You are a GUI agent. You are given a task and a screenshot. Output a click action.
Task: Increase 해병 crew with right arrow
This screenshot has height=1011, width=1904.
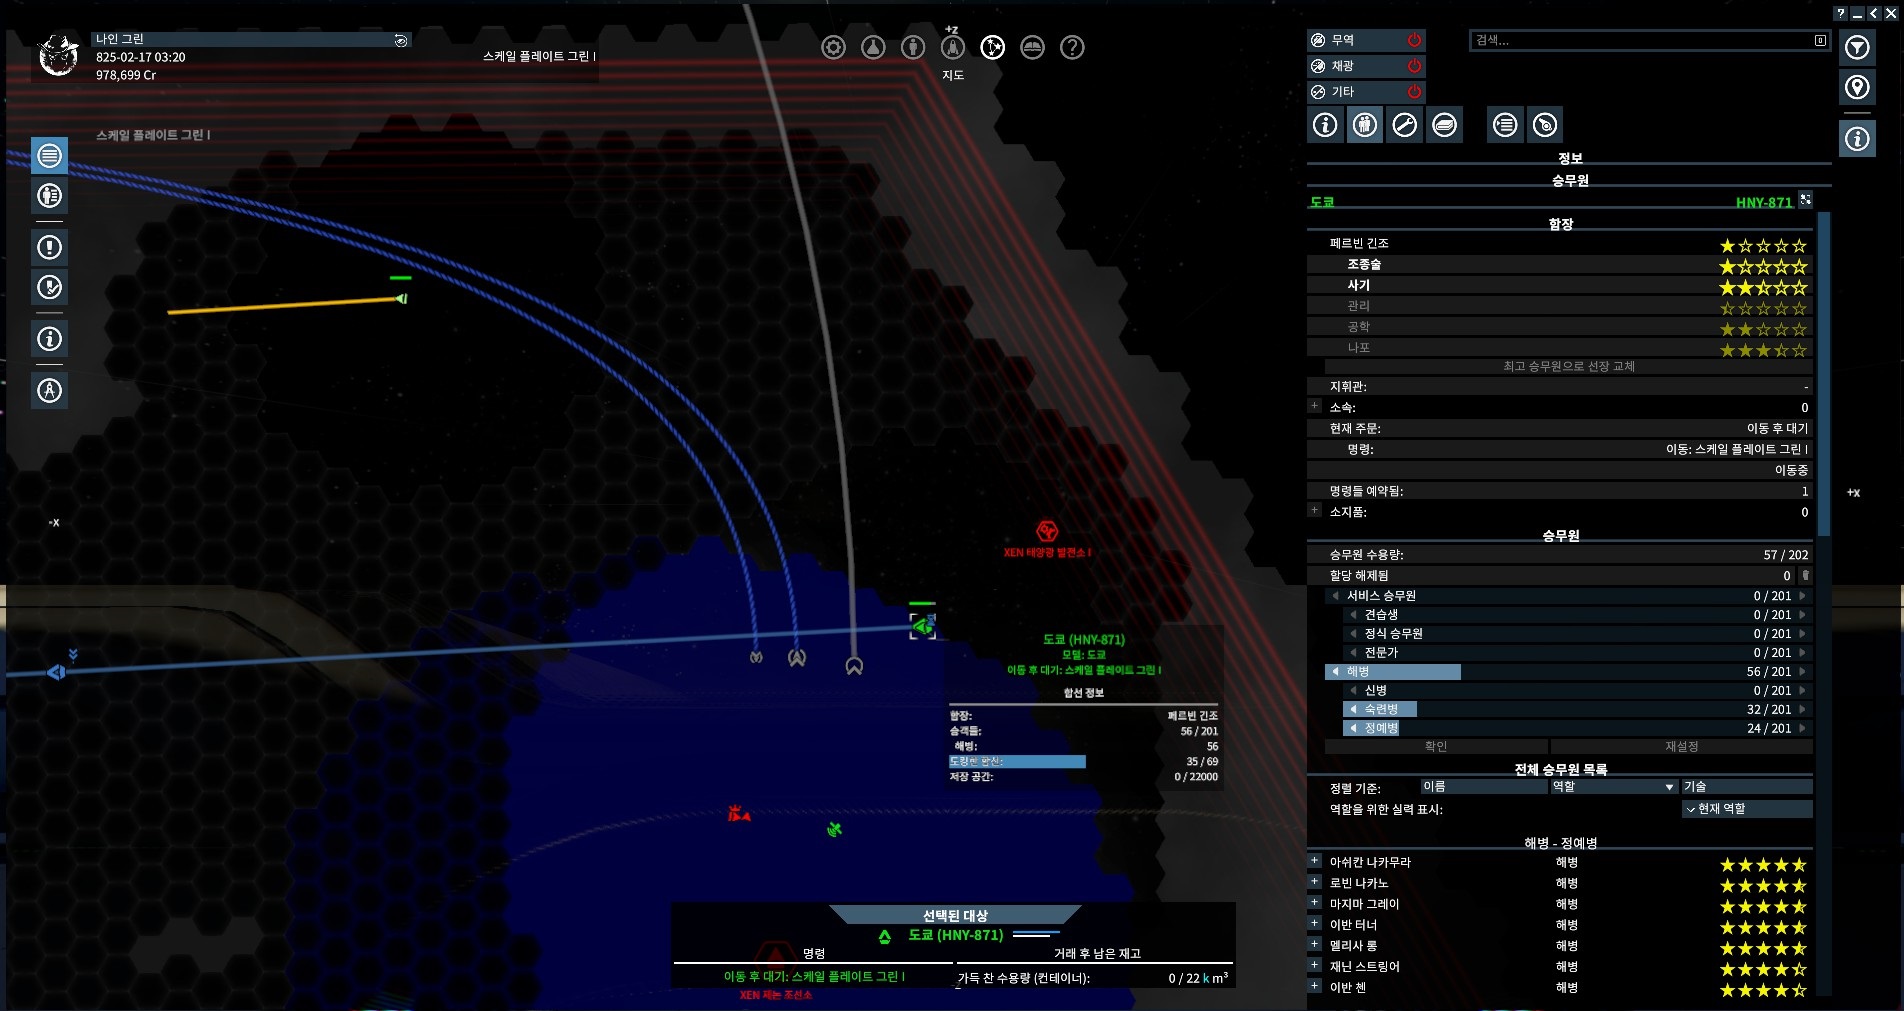1803,672
